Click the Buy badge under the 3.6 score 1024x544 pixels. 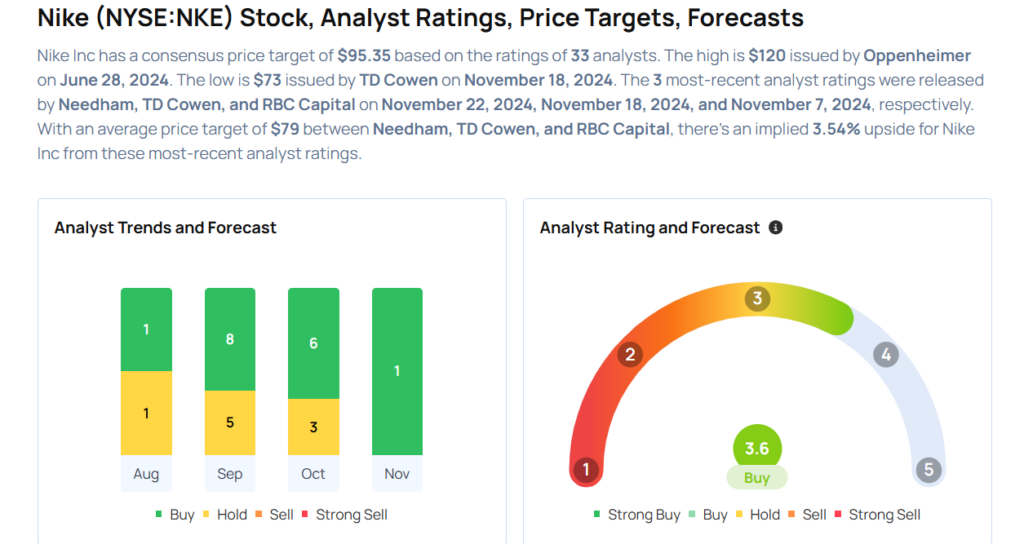(x=757, y=478)
